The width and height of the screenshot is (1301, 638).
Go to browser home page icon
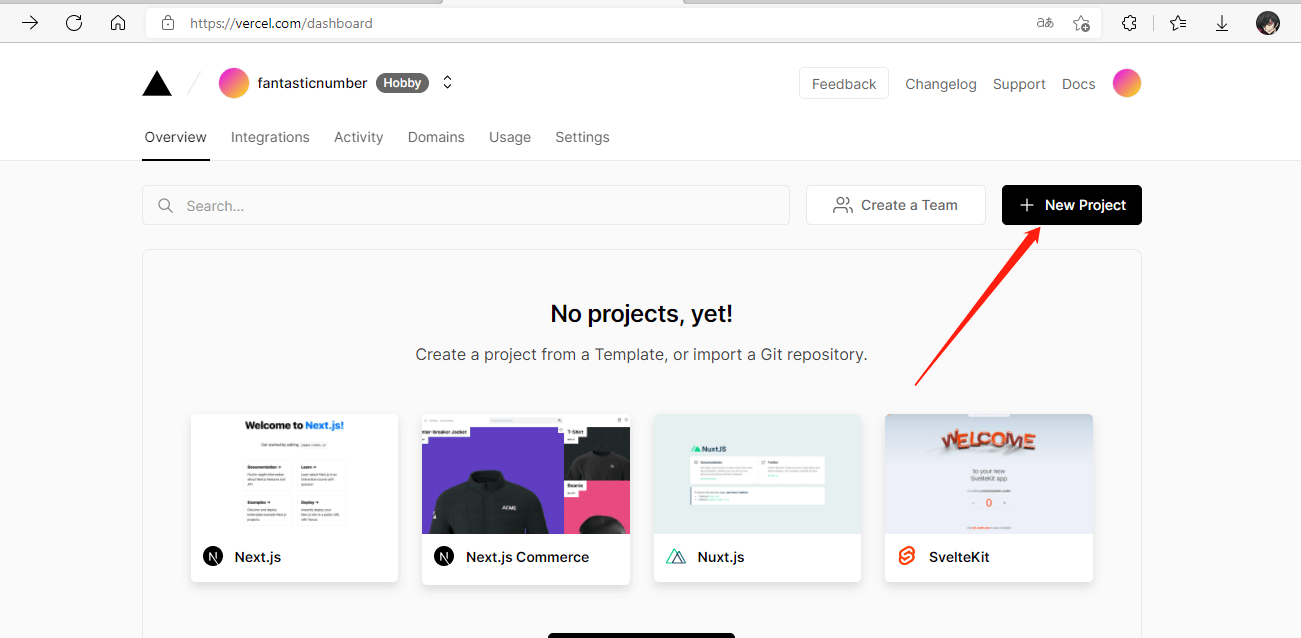[x=118, y=23]
